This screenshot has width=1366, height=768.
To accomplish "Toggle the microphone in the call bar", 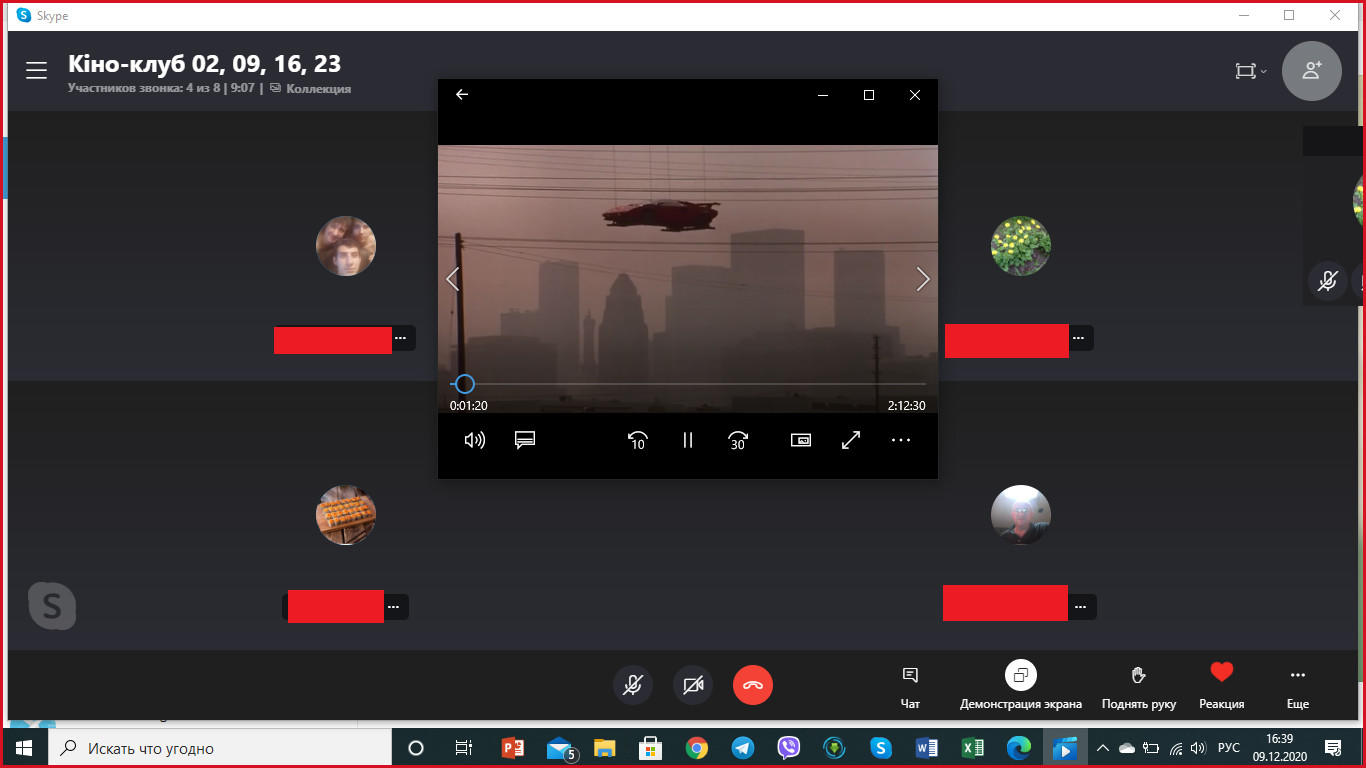I will coord(633,685).
